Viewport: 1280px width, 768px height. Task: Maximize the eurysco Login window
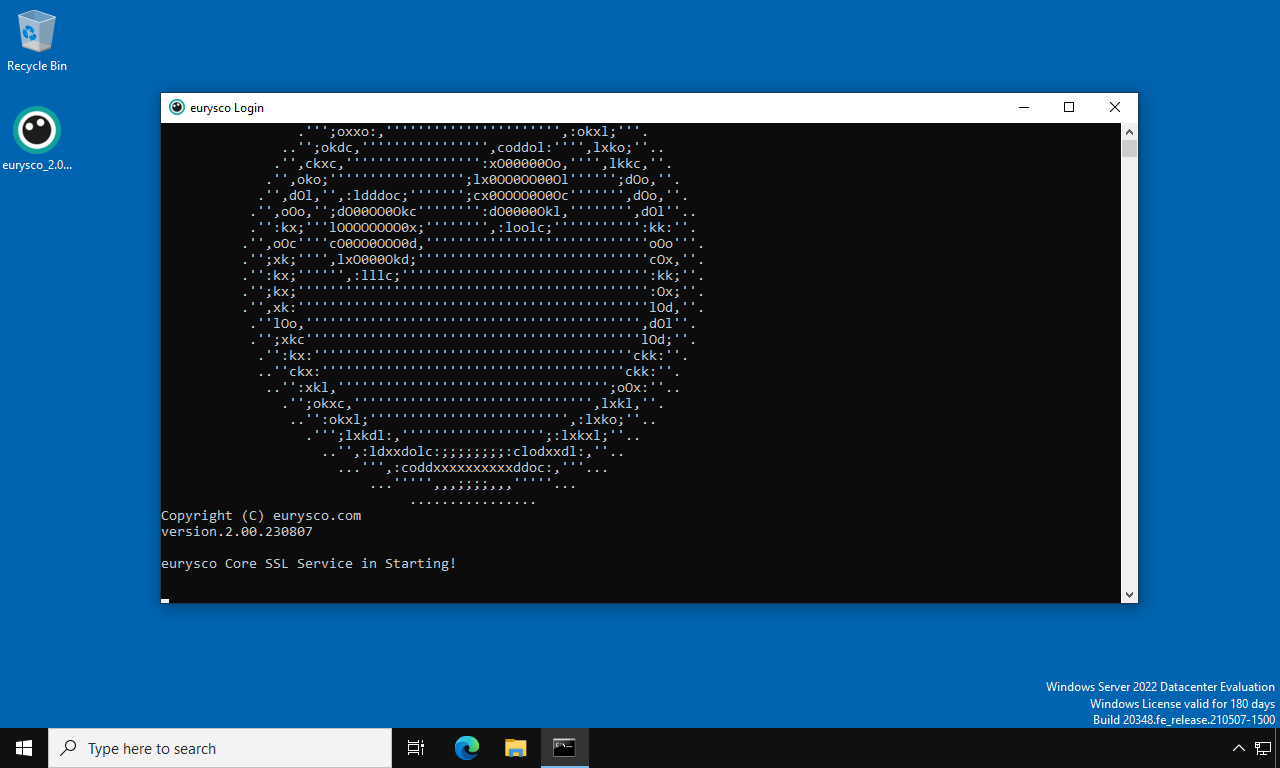(x=1069, y=107)
